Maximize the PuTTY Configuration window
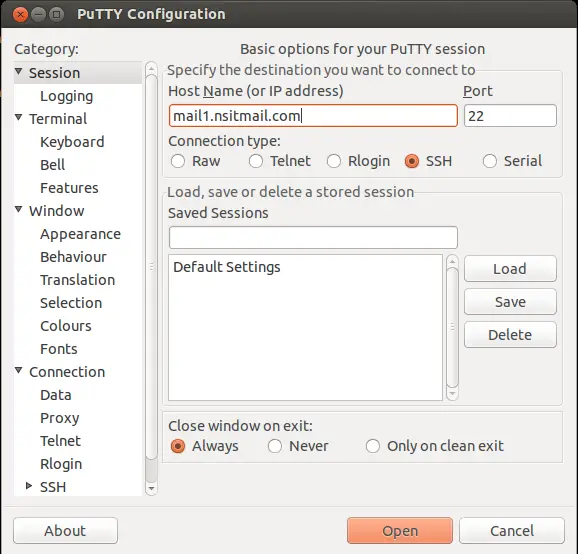578x554 pixels. pyautogui.click(x=56, y=15)
